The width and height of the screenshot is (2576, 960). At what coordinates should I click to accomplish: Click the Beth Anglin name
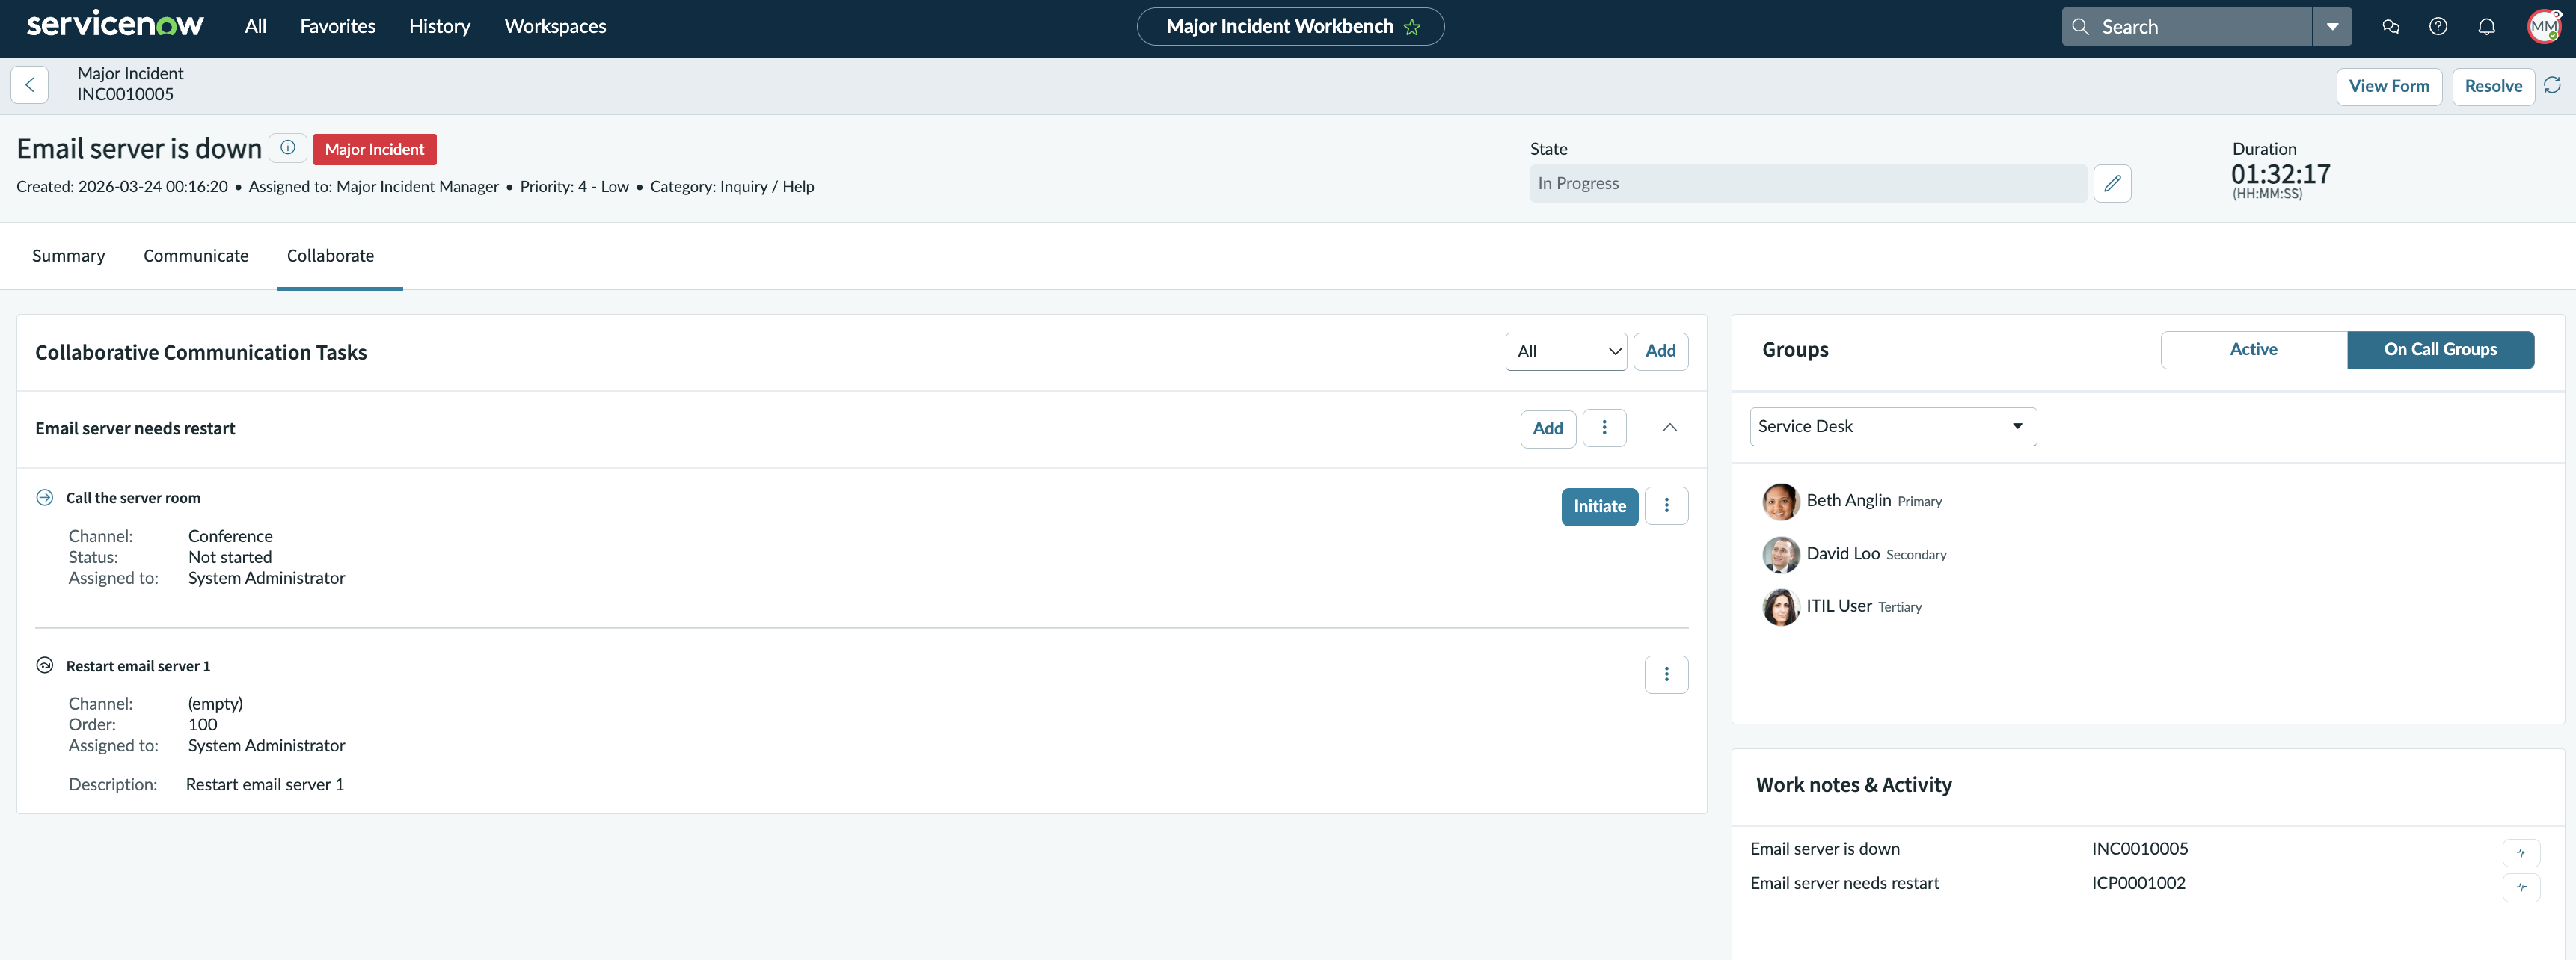[1848, 501]
